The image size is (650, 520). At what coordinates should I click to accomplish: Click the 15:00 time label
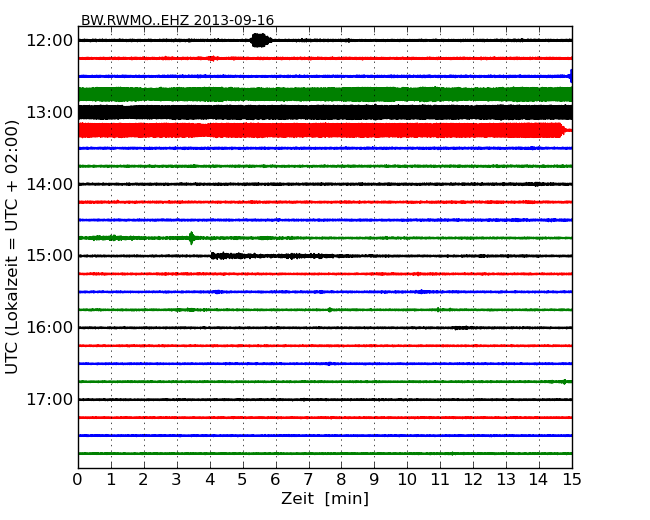pyautogui.click(x=49, y=256)
